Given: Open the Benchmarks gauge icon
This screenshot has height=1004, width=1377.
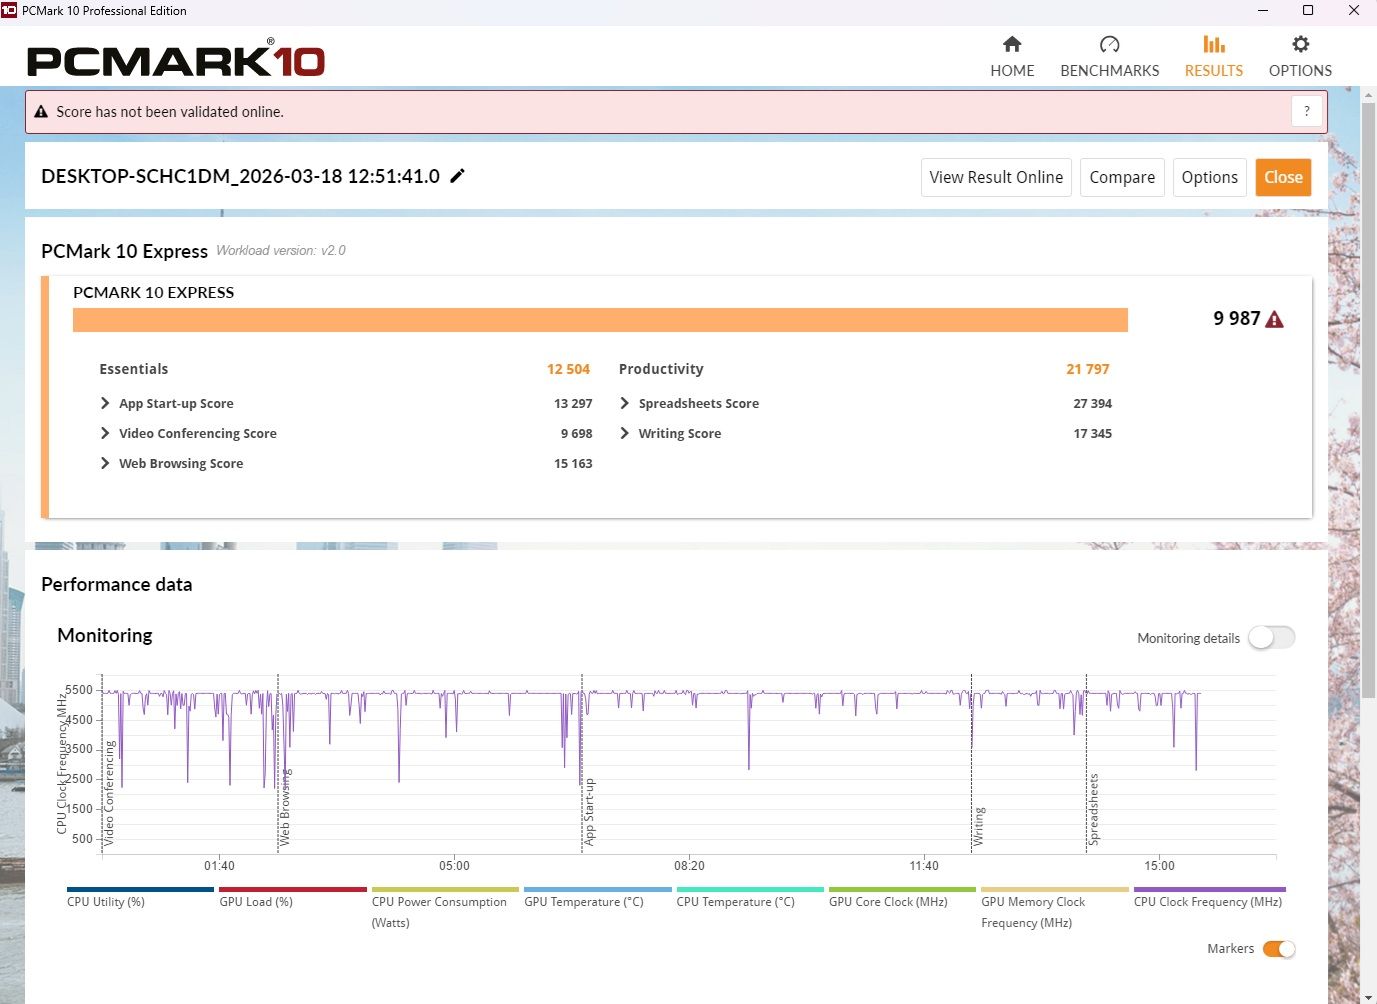Looking at the screenshot, I should pos(1109,44).
